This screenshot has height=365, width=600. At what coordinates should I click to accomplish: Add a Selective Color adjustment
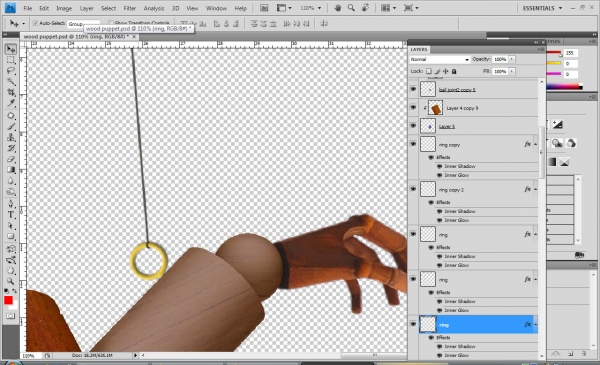tap(564, 162)
